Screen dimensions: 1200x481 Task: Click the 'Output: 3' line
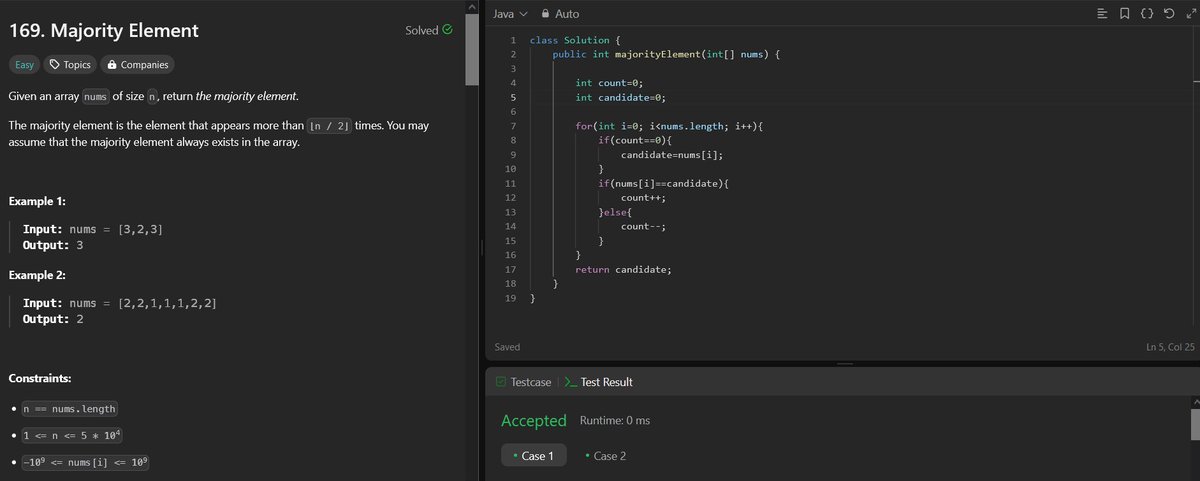coord(53,245)
